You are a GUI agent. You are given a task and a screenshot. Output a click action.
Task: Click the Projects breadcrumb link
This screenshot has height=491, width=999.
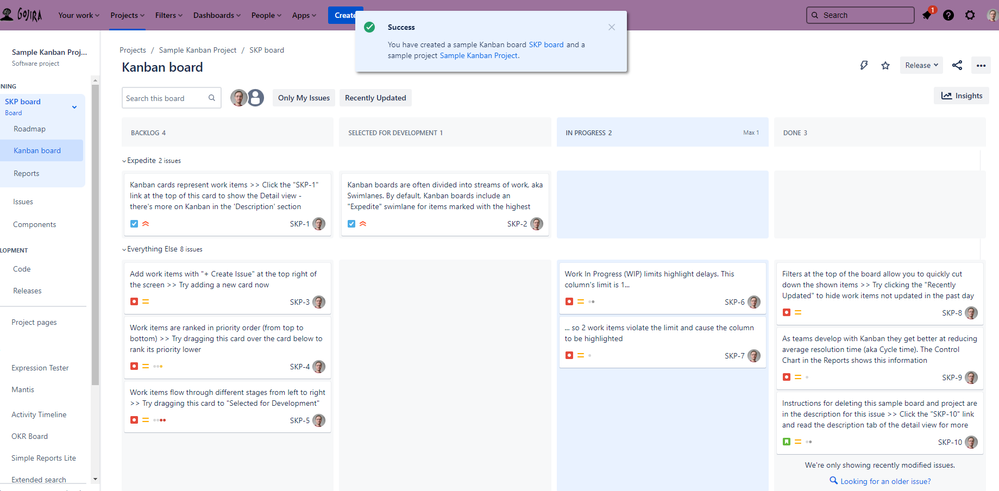pos(133,50)
